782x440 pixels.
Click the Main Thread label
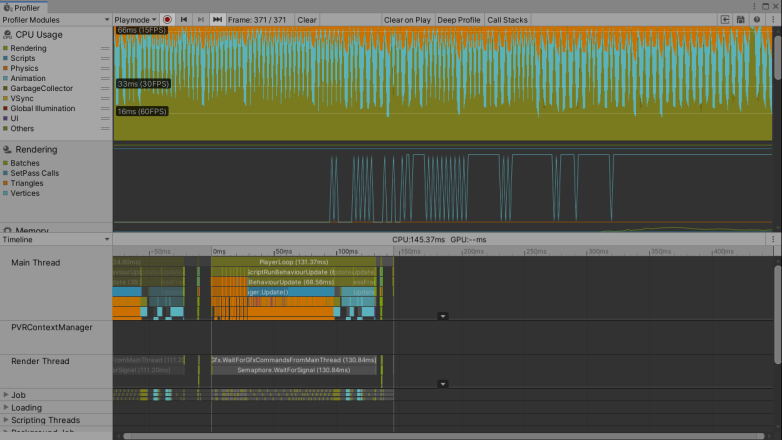tap(35, 262)
